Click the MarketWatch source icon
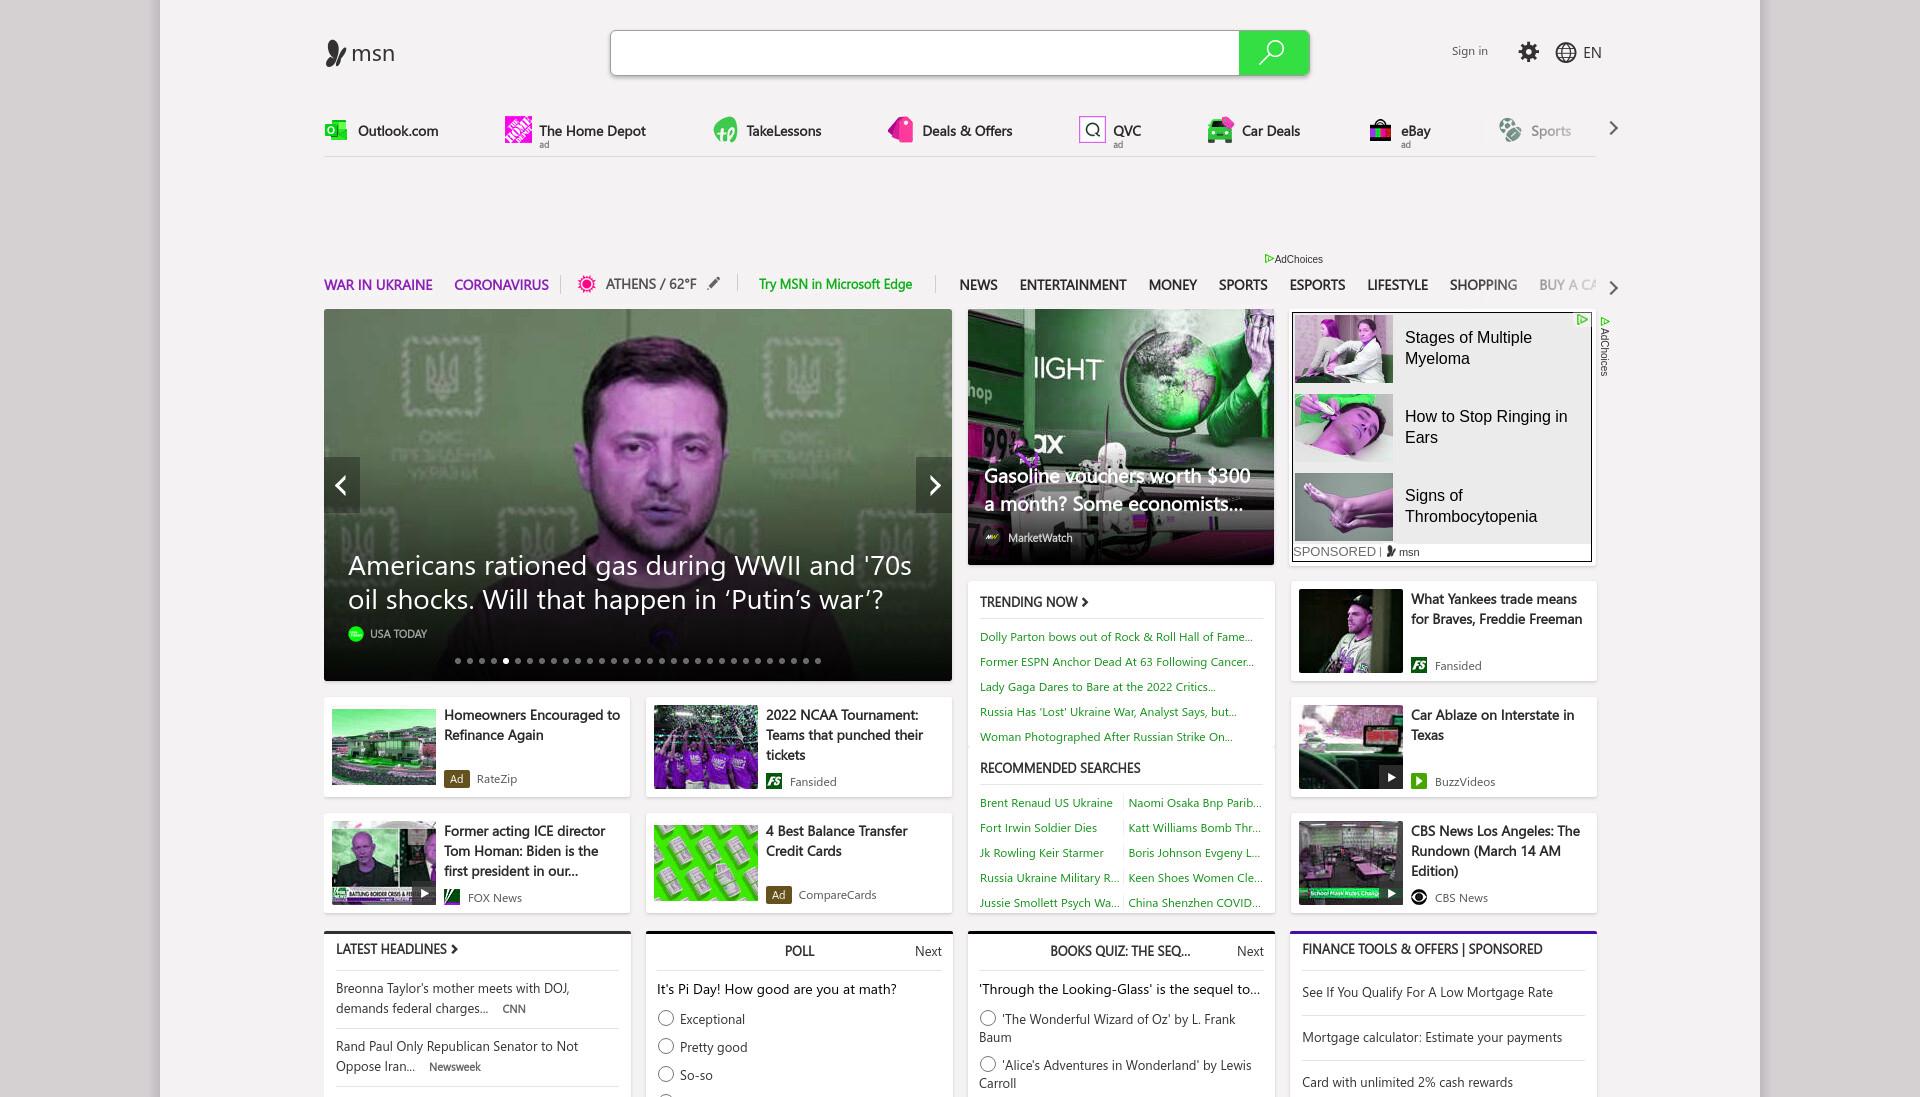This screenshot has width=1920, height=1097. 992,538
